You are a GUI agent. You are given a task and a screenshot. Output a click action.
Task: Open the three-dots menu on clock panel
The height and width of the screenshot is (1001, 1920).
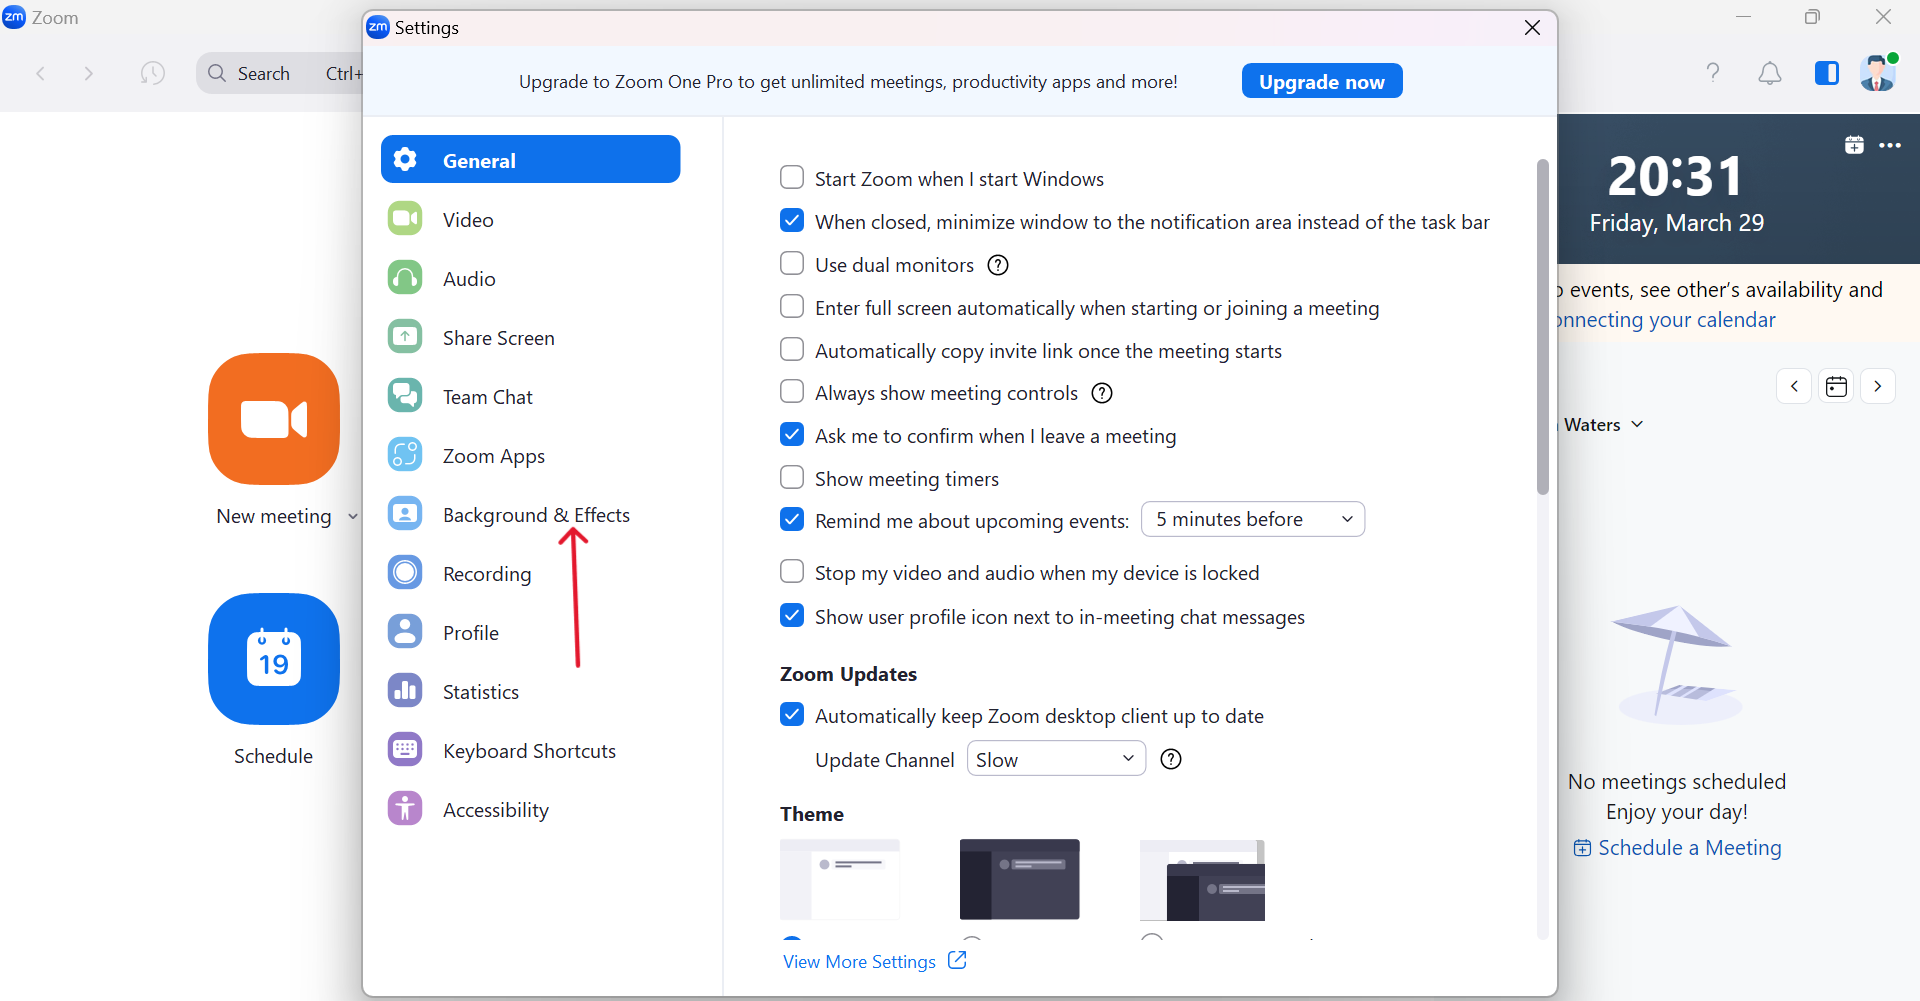[x=1890, y=145]
